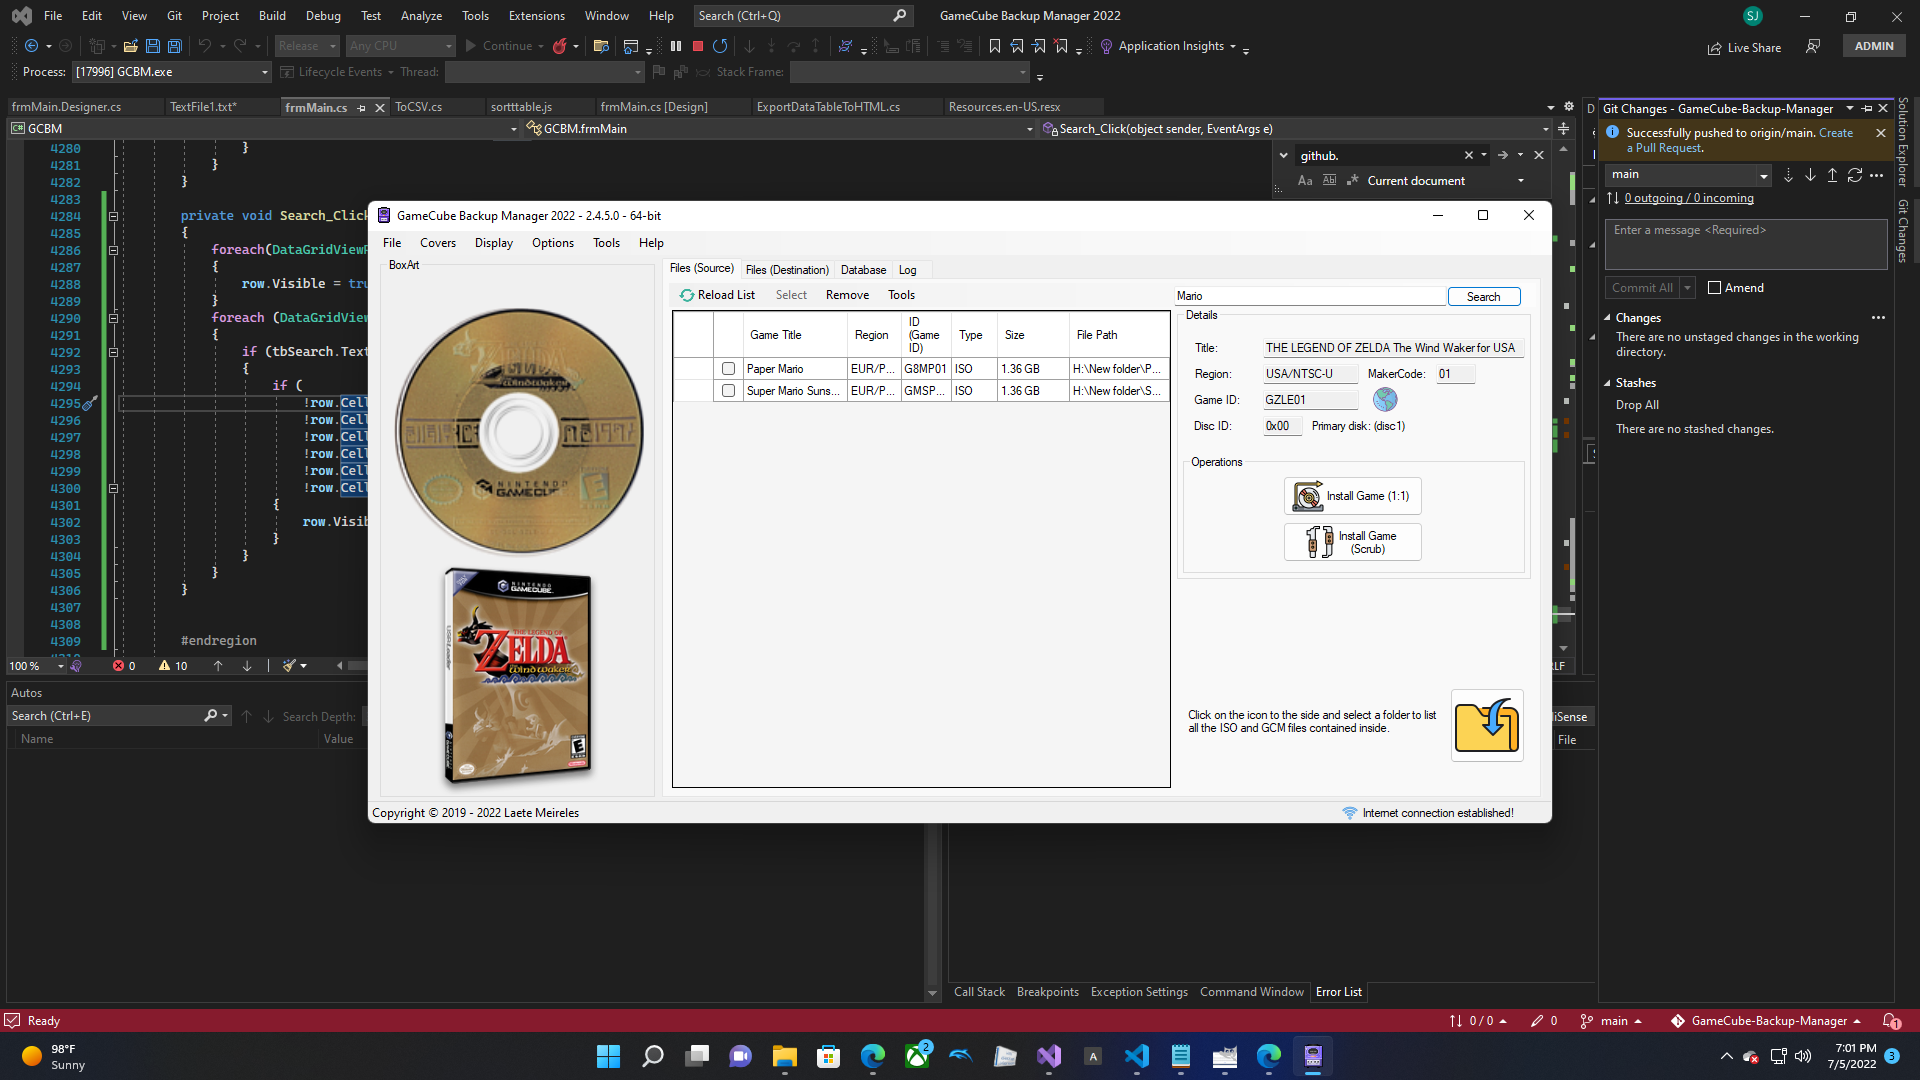Click the ADMIN button in the title bar

(x=1874, y=46)
